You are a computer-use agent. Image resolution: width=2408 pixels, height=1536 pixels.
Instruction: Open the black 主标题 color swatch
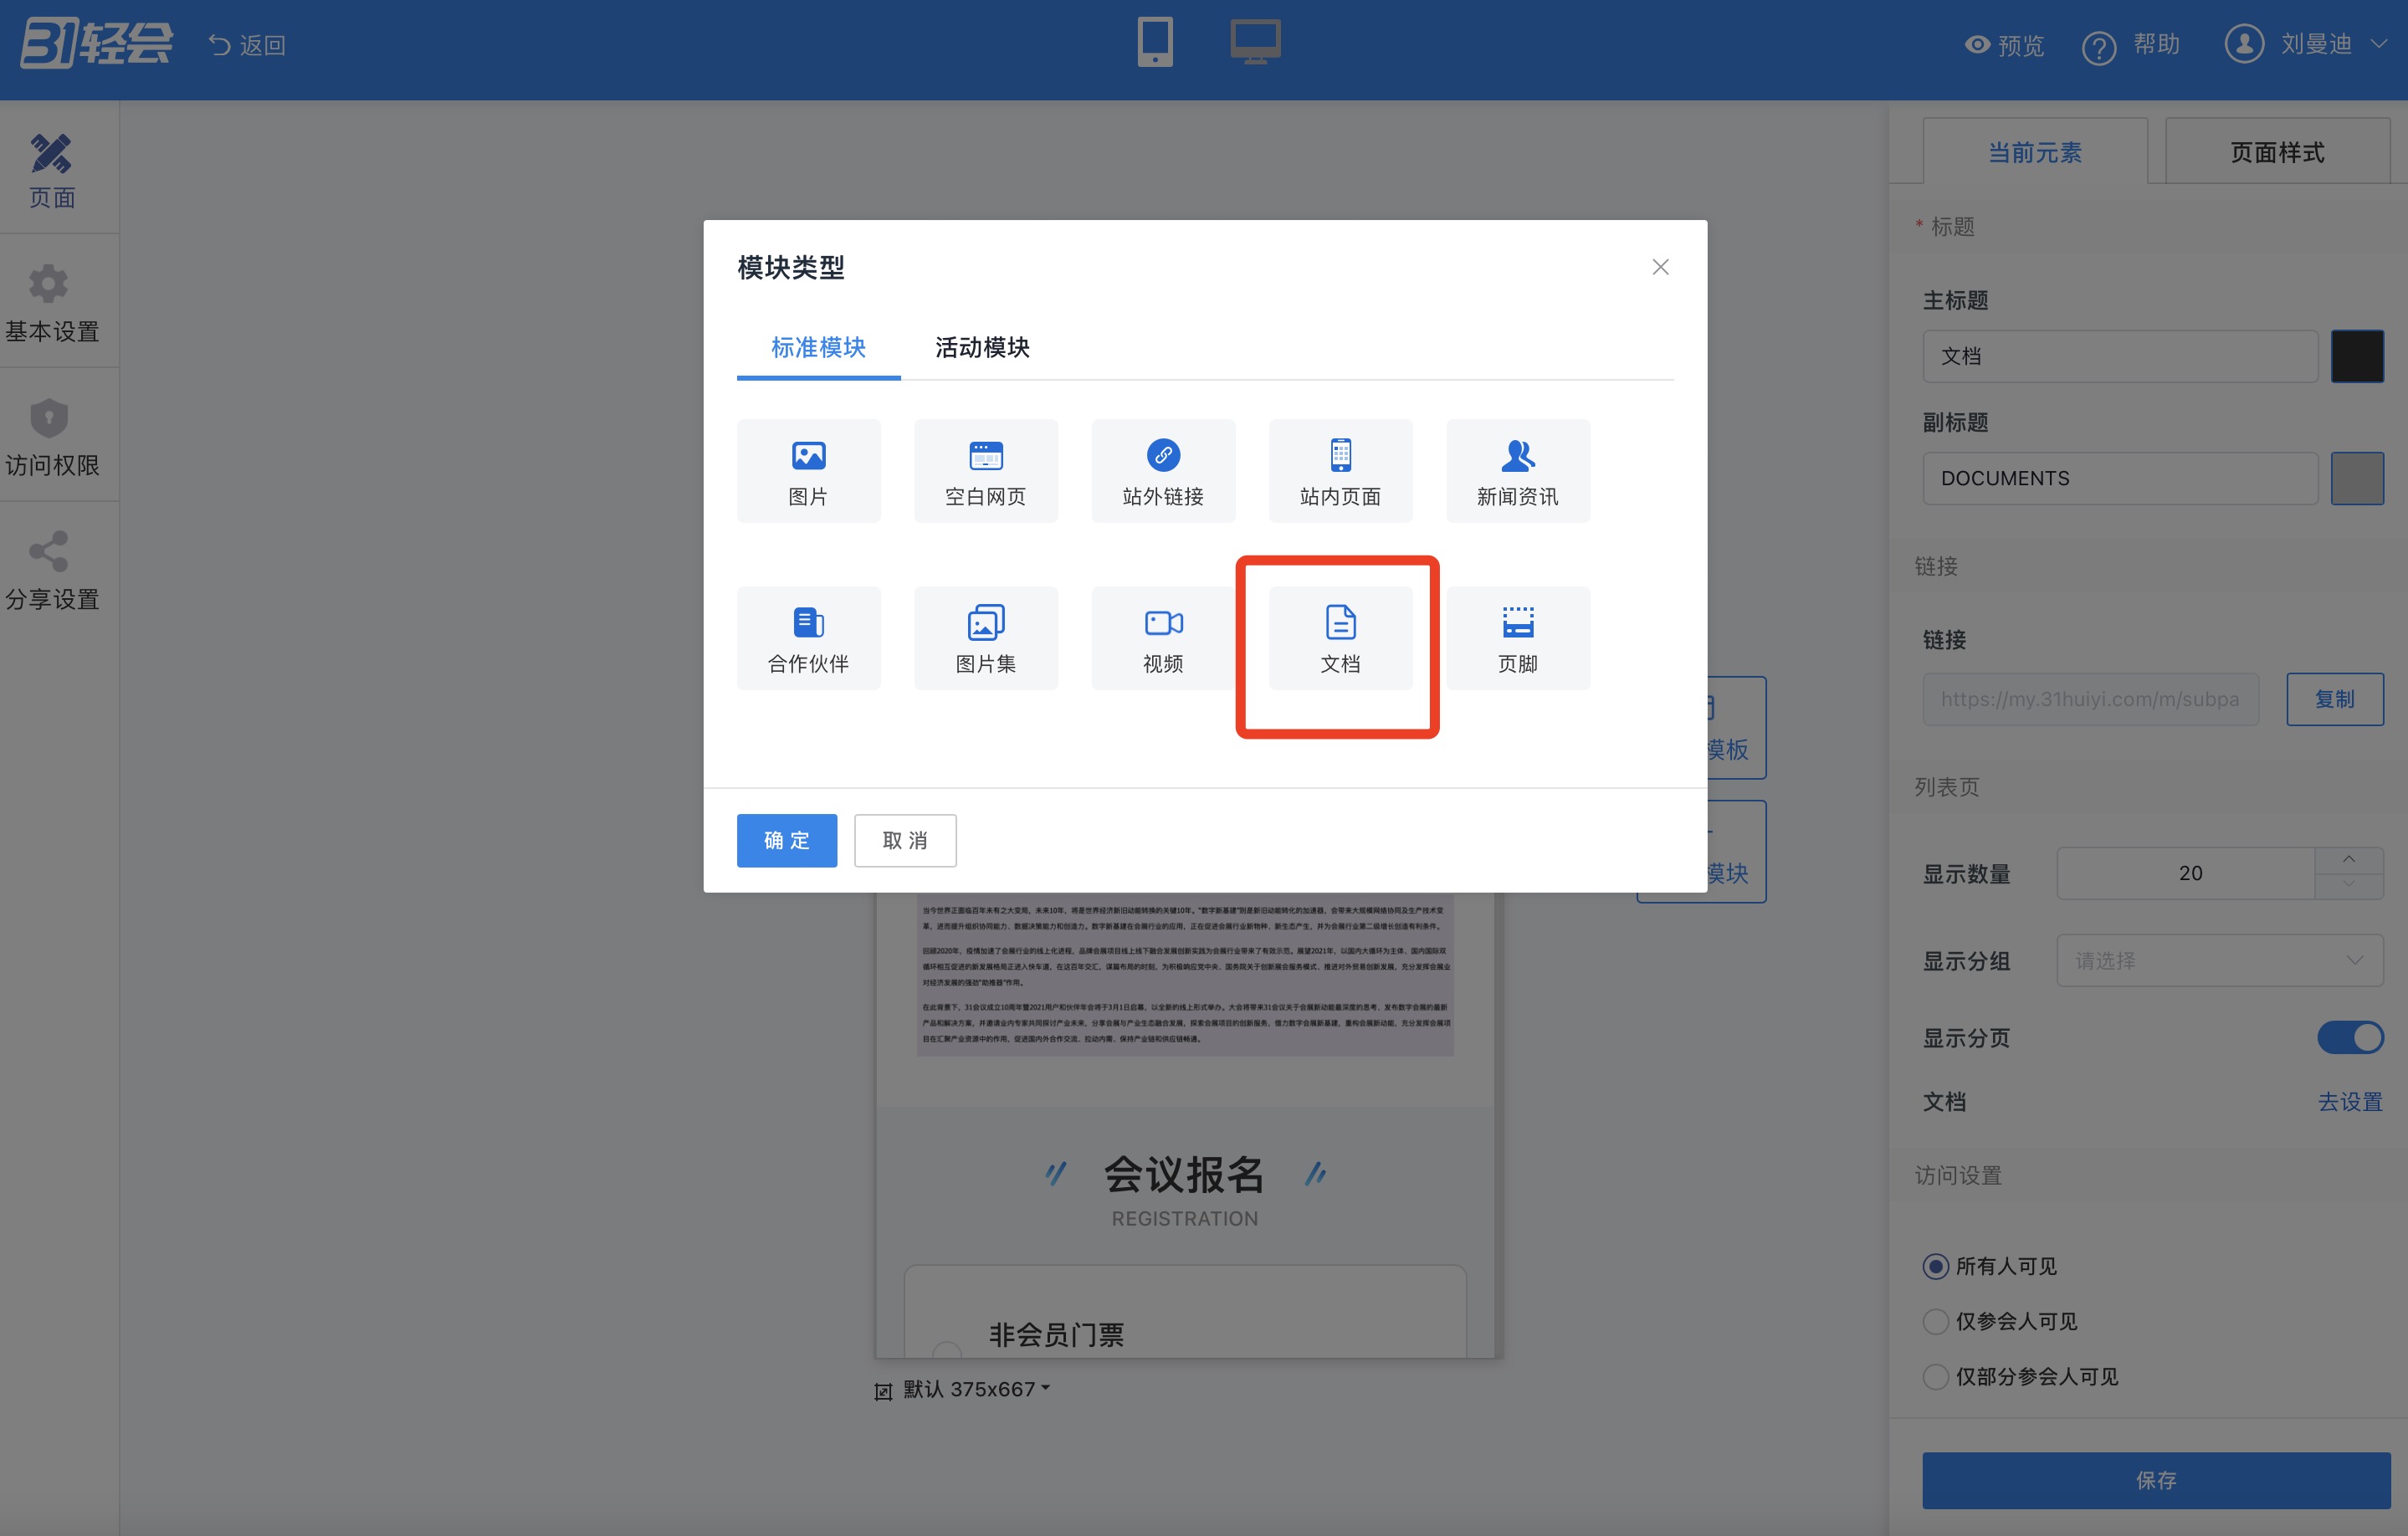(x=2356, y=356)
